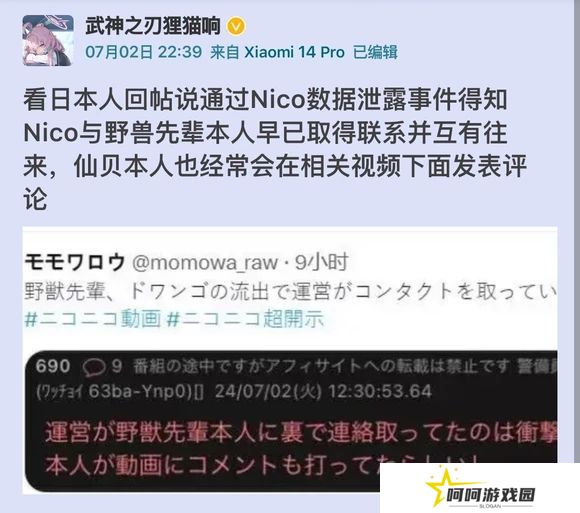Image resolution: width=580 pixels, height=513 pixels.
Task: Click the yellow verified badge icon
Action: click(236, 26)
